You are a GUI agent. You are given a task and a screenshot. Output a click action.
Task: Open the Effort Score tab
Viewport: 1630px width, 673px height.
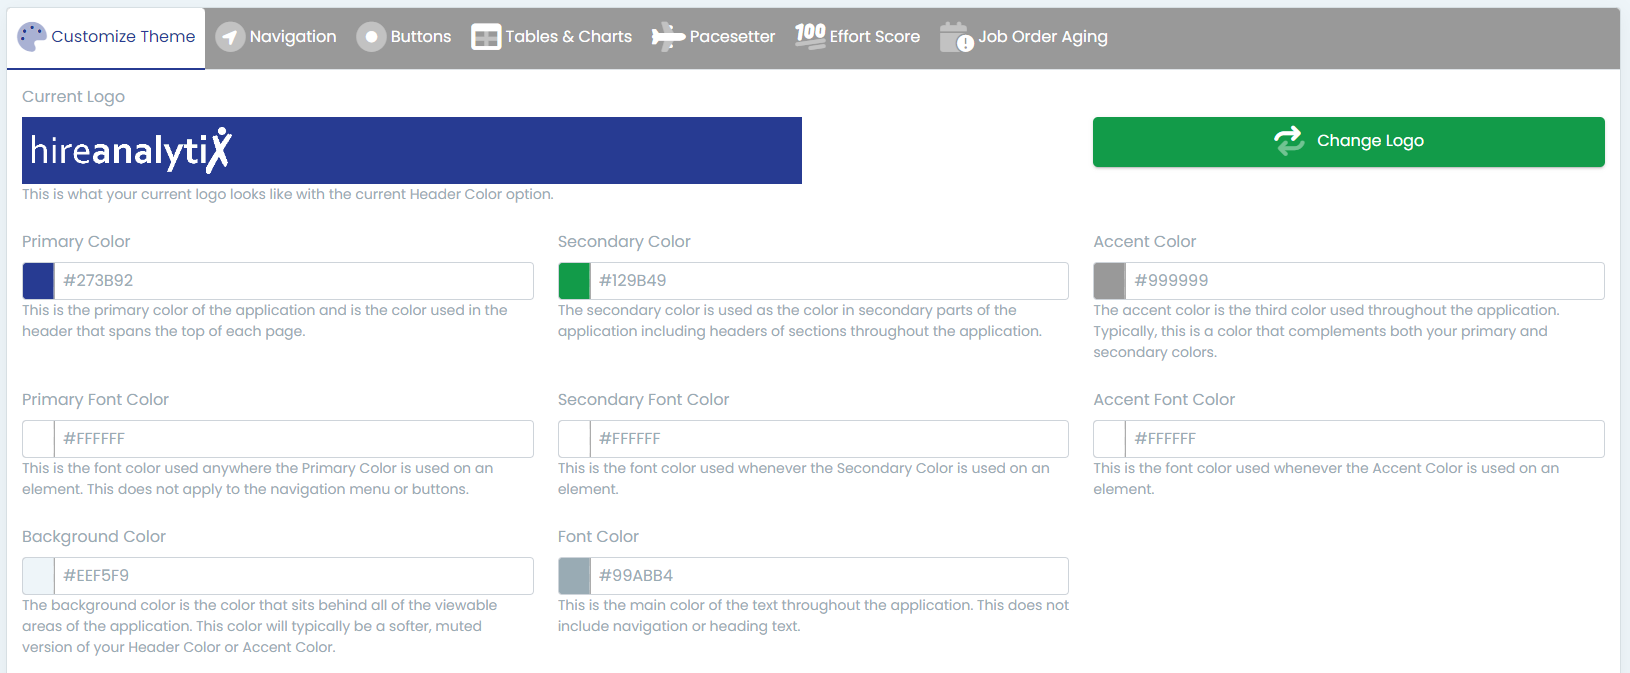pos(858,38)
